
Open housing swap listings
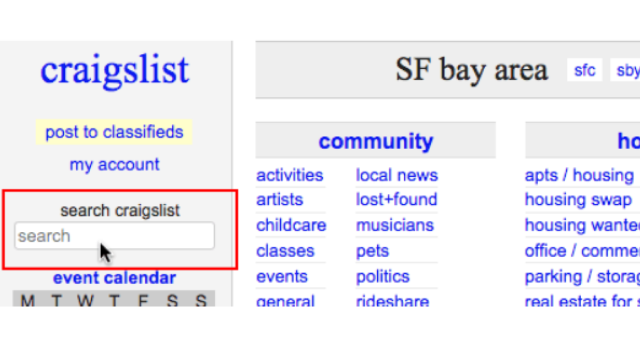tap(578, 200)
